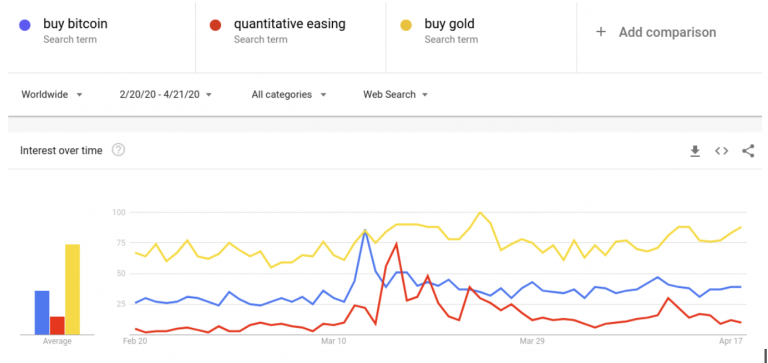
Task: Click the blue dot for buy bitcoin
Action: click(24, 25)
